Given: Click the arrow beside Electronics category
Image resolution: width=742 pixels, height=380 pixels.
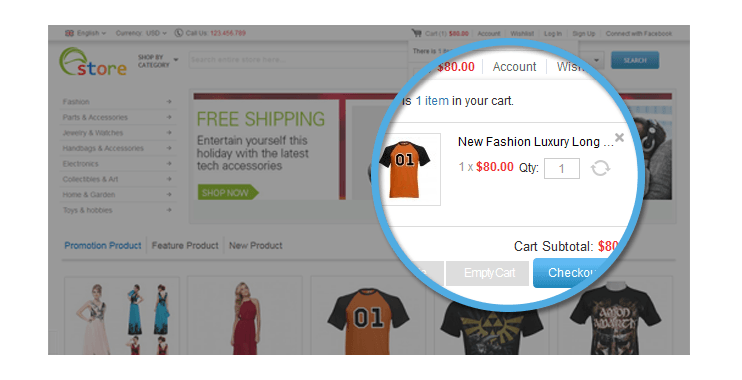Looking at the screenshot, I should point(169,164).
